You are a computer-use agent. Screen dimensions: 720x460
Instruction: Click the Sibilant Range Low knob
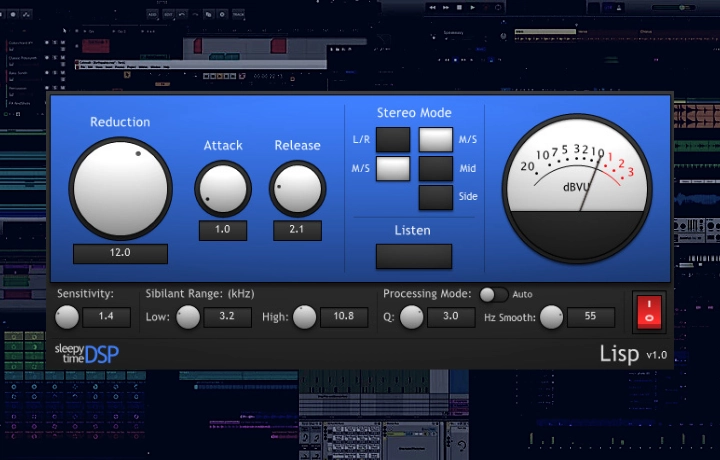coord(188,317)
